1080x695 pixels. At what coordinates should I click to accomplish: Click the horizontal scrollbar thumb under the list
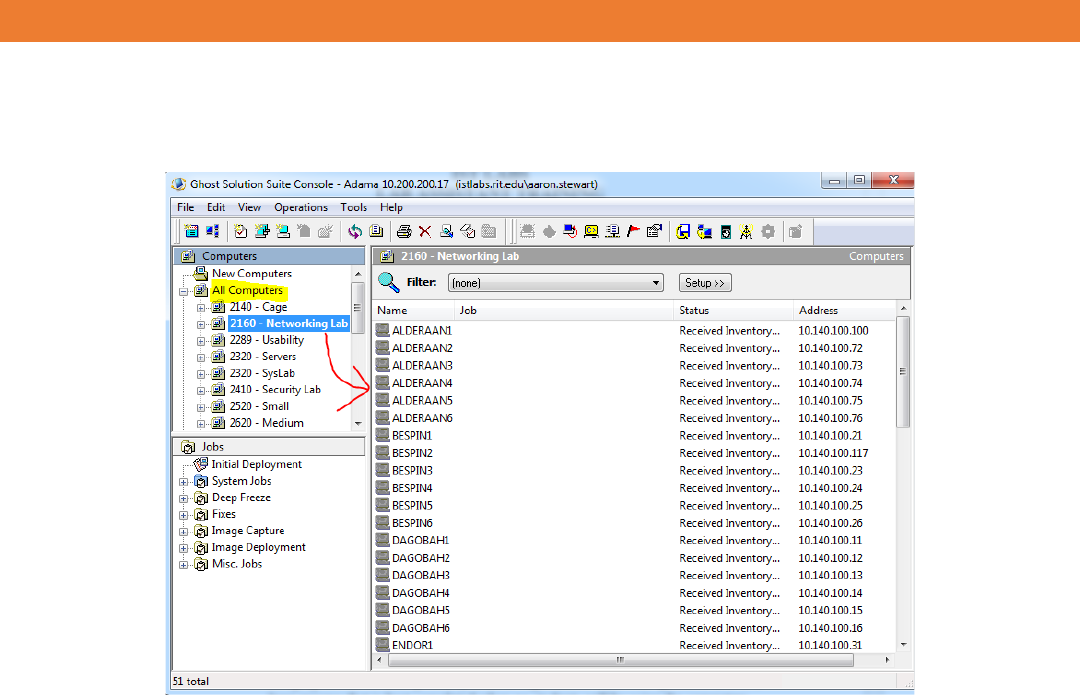(621, 660)
